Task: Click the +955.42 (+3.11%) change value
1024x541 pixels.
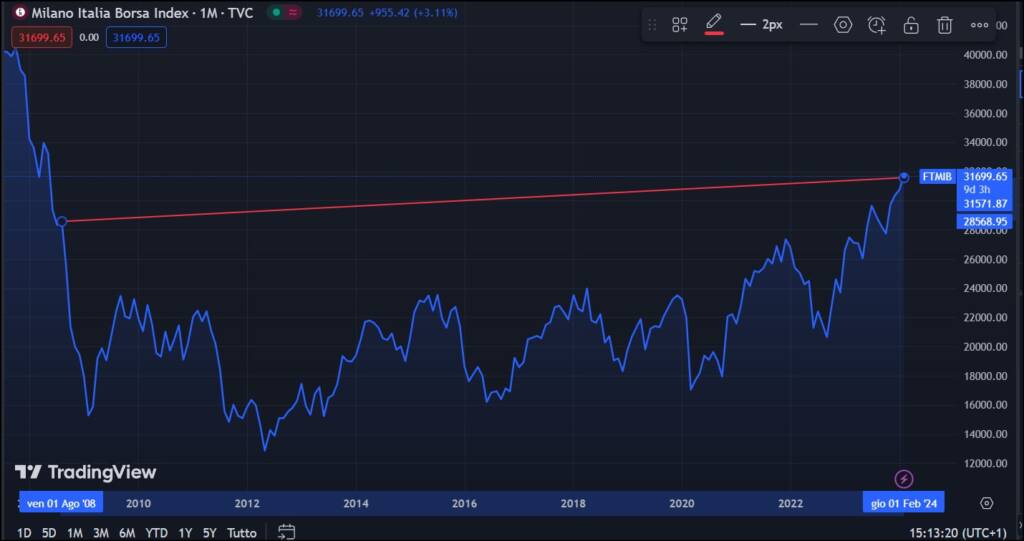Action: (x=415, y=12)
